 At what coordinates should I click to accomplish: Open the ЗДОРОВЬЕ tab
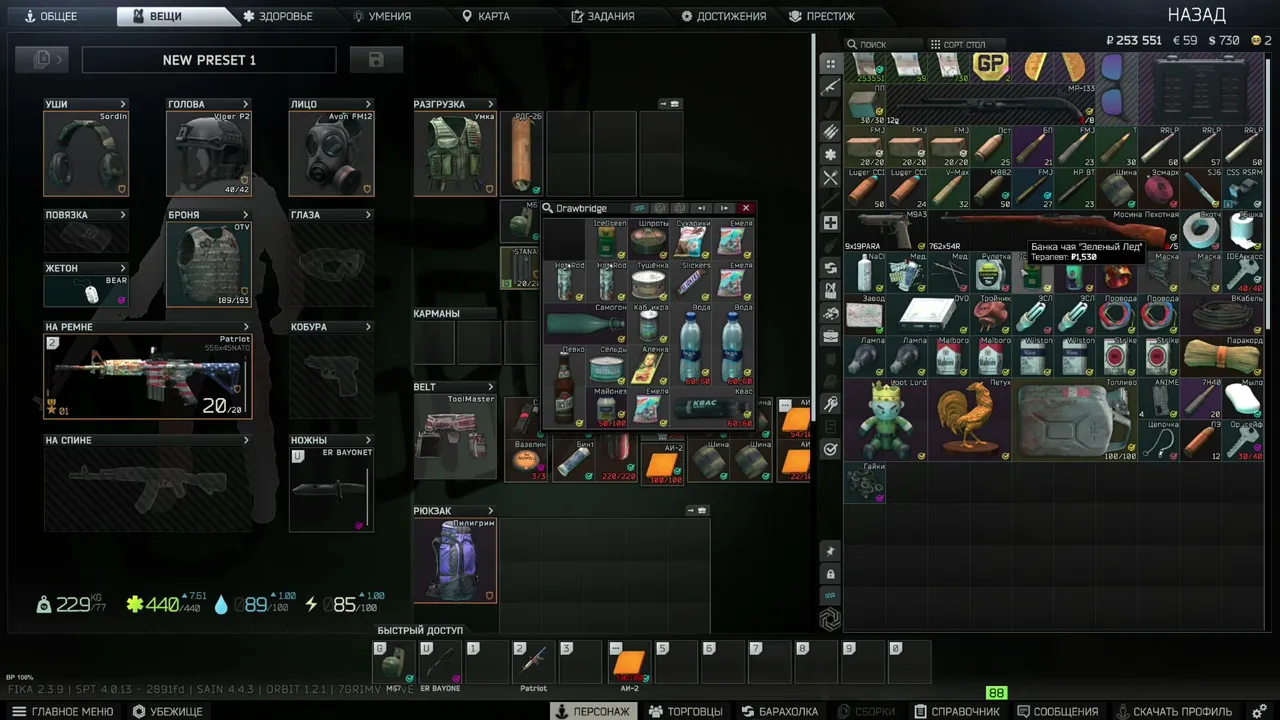278,16
